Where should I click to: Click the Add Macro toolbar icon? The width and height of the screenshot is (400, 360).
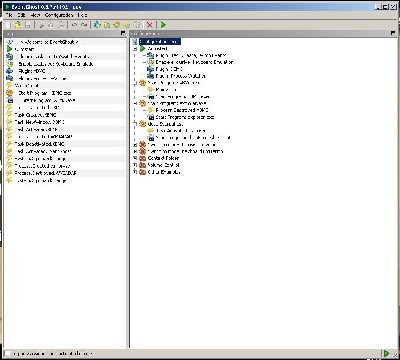(117, 25)
